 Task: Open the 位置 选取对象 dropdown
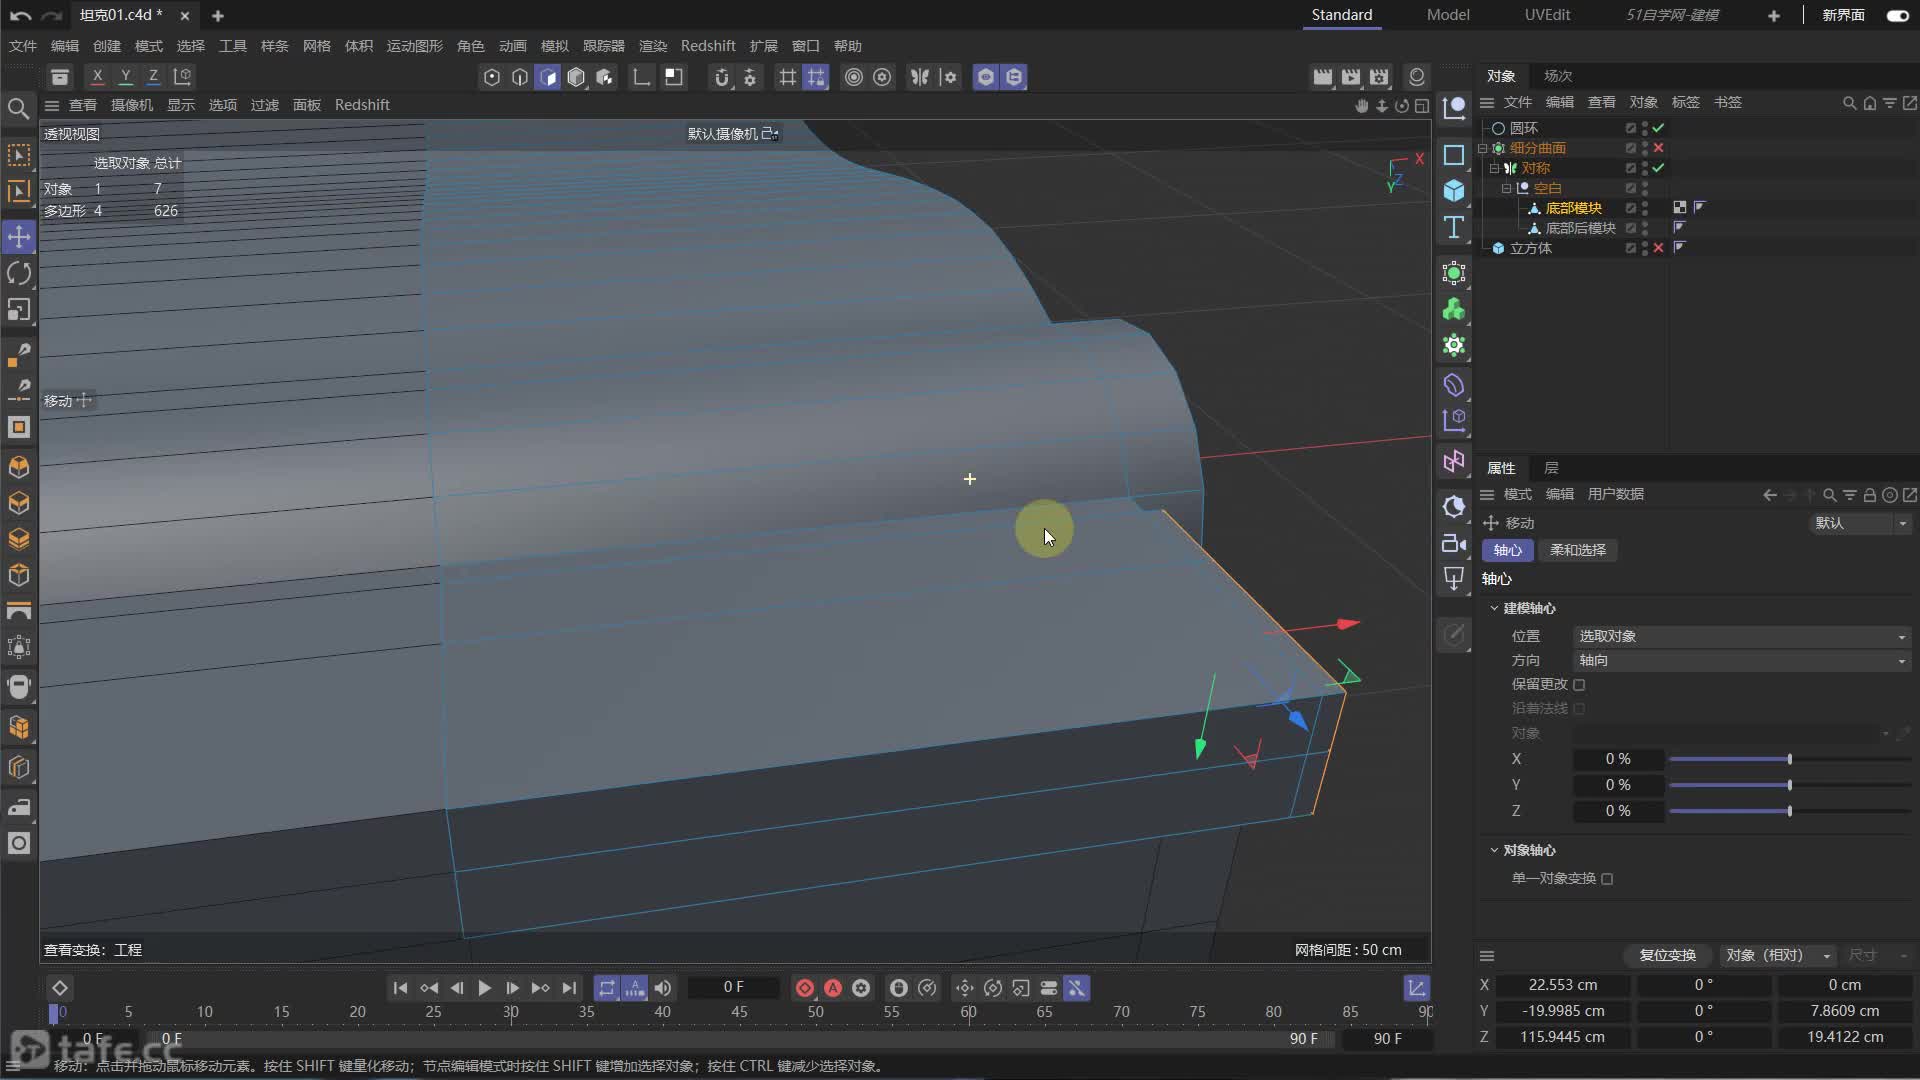(x=1741, y=636)
